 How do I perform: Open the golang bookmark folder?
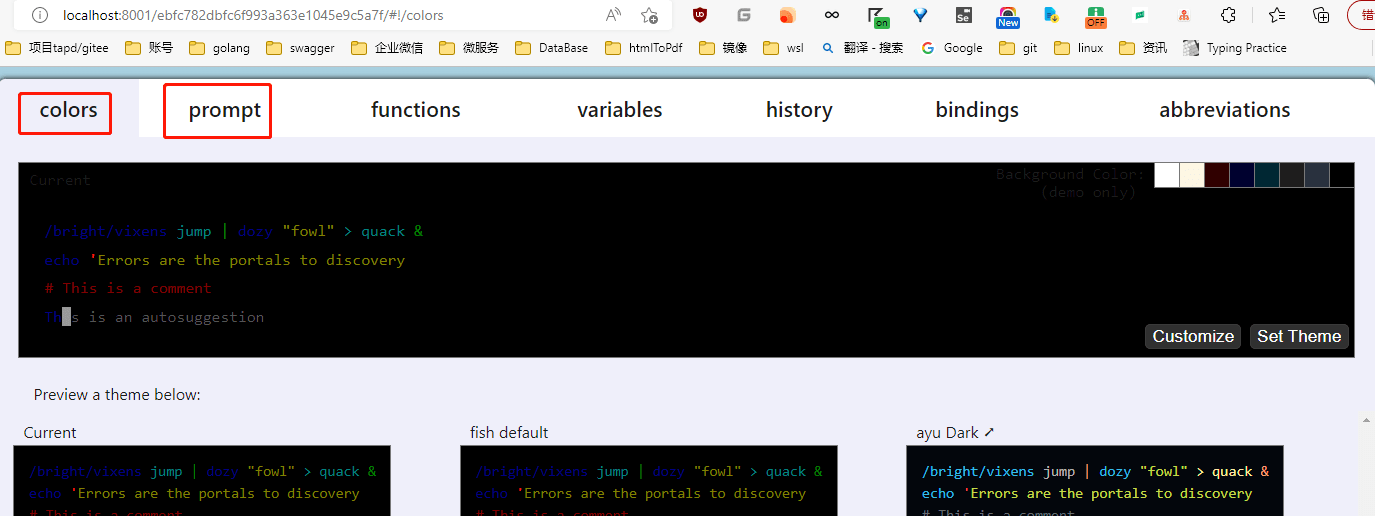(x=219, y=48)
